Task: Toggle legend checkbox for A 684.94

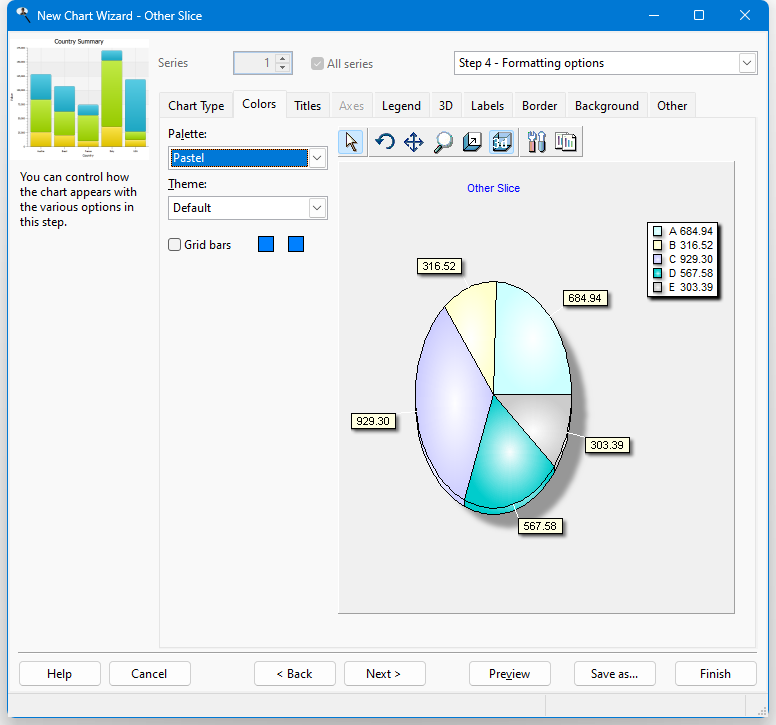Action: (657, 231)
